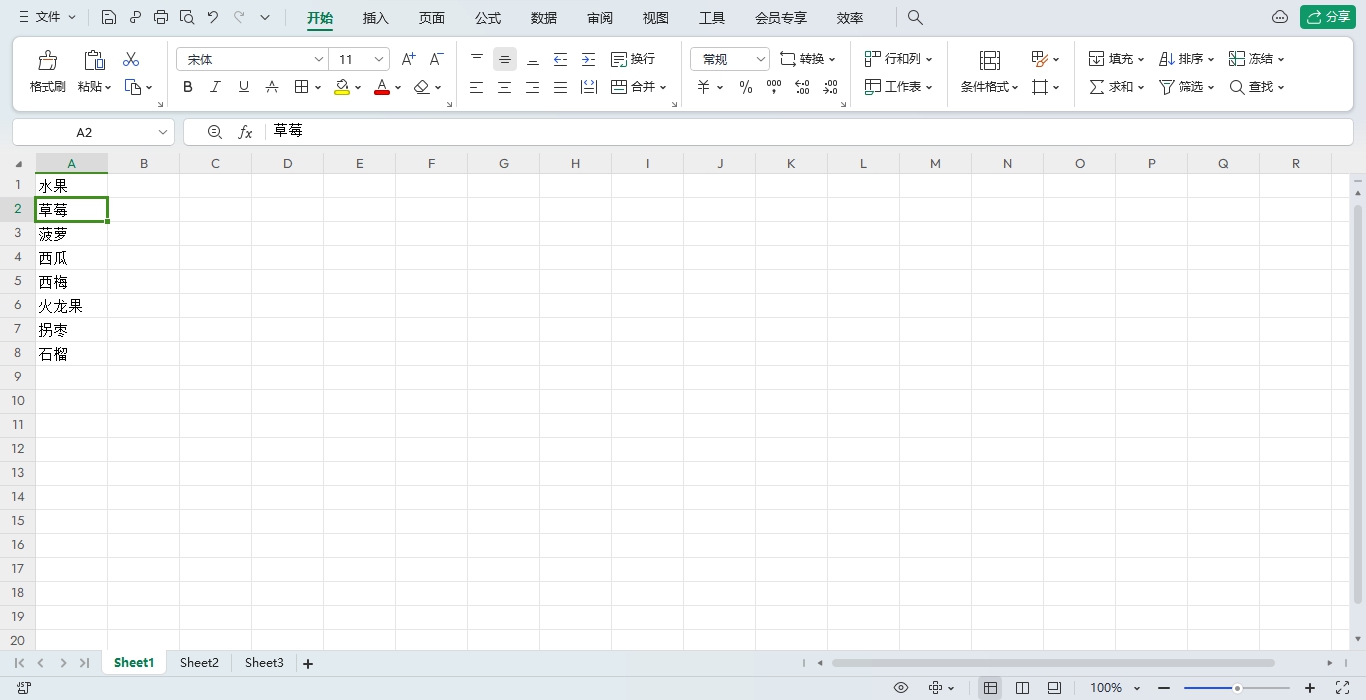Align text to the left horizontally
The width and height of the screenshot is (1366, 700).
coord(476,87)
